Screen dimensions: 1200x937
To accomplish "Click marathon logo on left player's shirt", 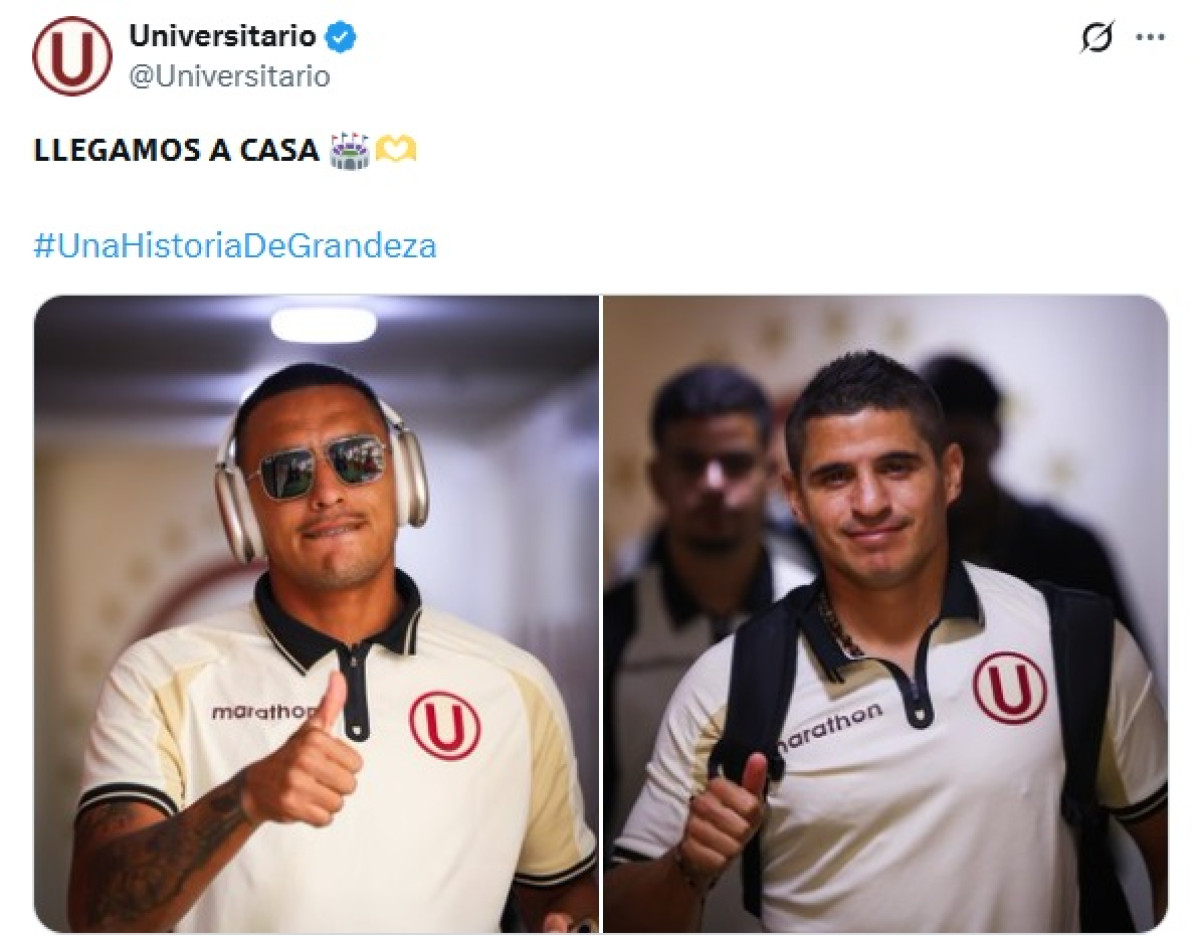I will click(262, 712).
